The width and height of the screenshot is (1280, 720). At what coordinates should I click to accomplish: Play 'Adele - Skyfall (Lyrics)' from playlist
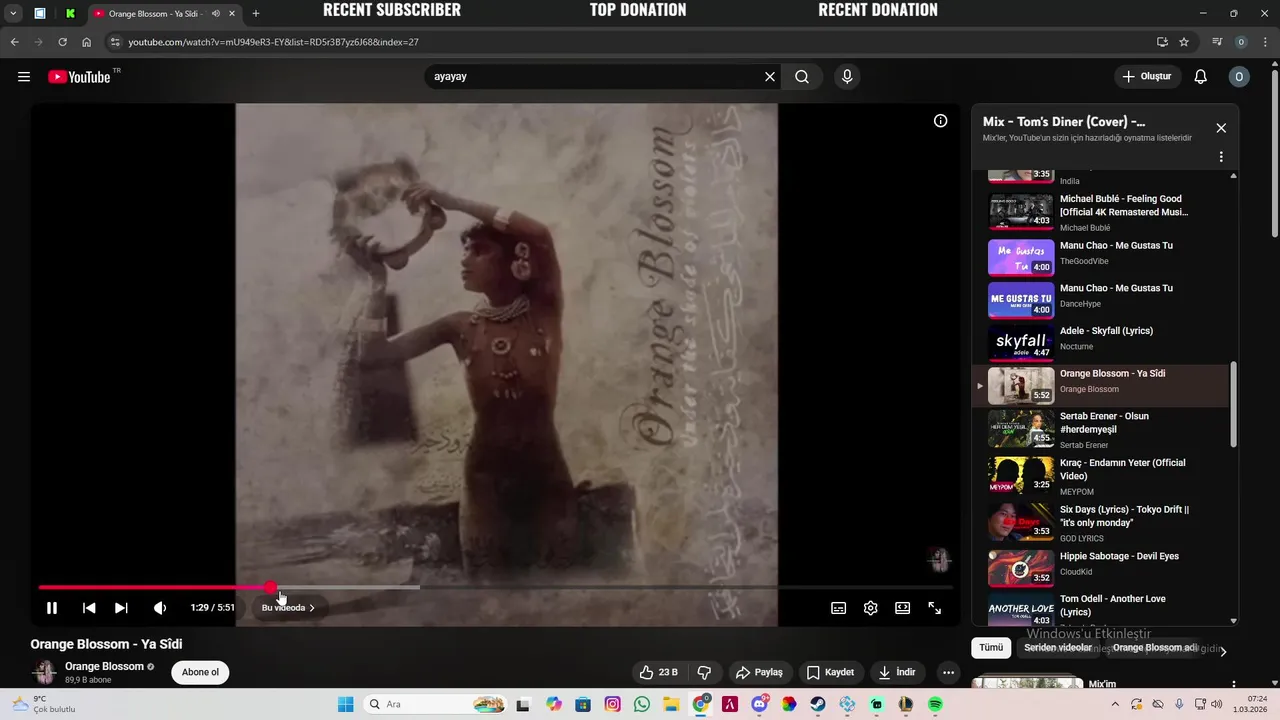coord(1100,343)
